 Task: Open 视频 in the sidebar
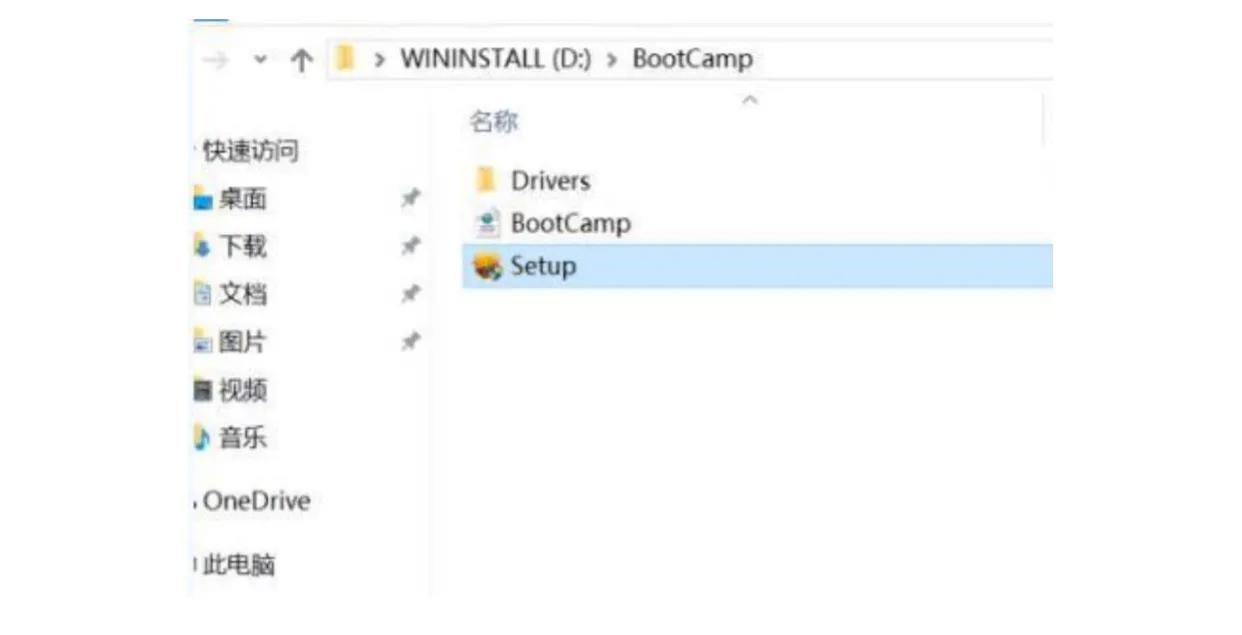coord(243,390)
